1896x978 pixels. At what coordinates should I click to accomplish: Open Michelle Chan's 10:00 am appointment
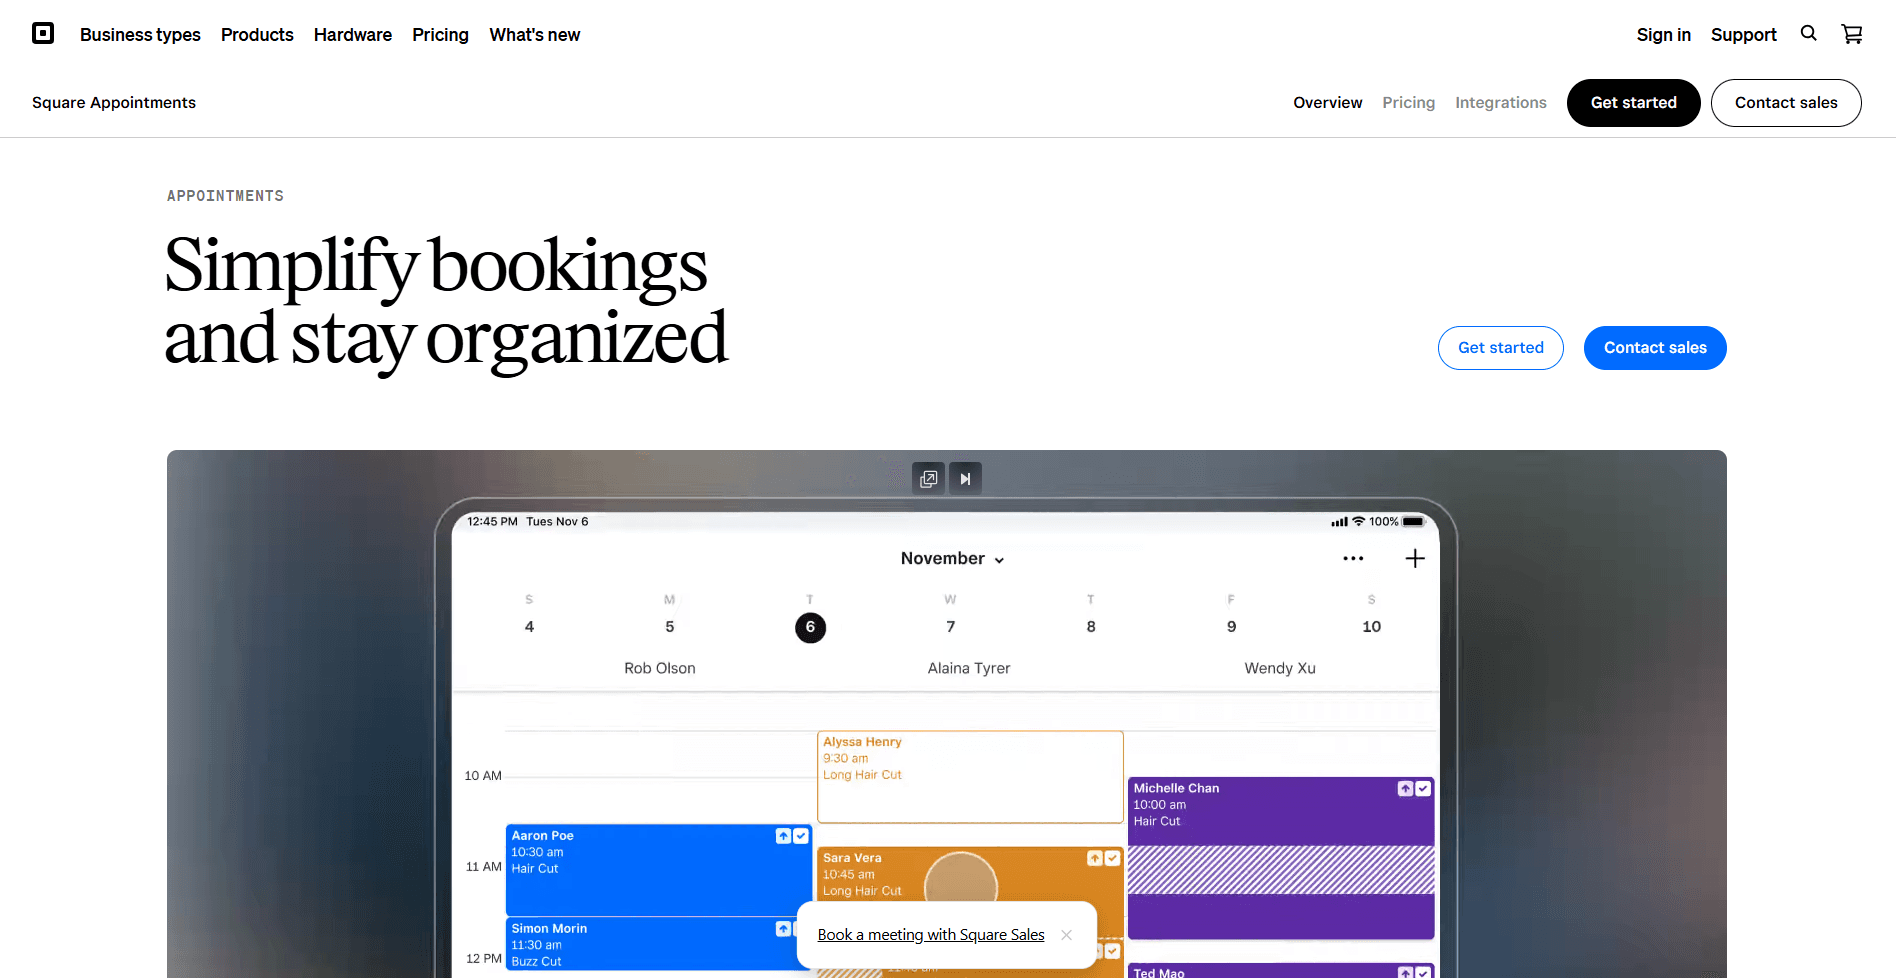point(1281,858)
